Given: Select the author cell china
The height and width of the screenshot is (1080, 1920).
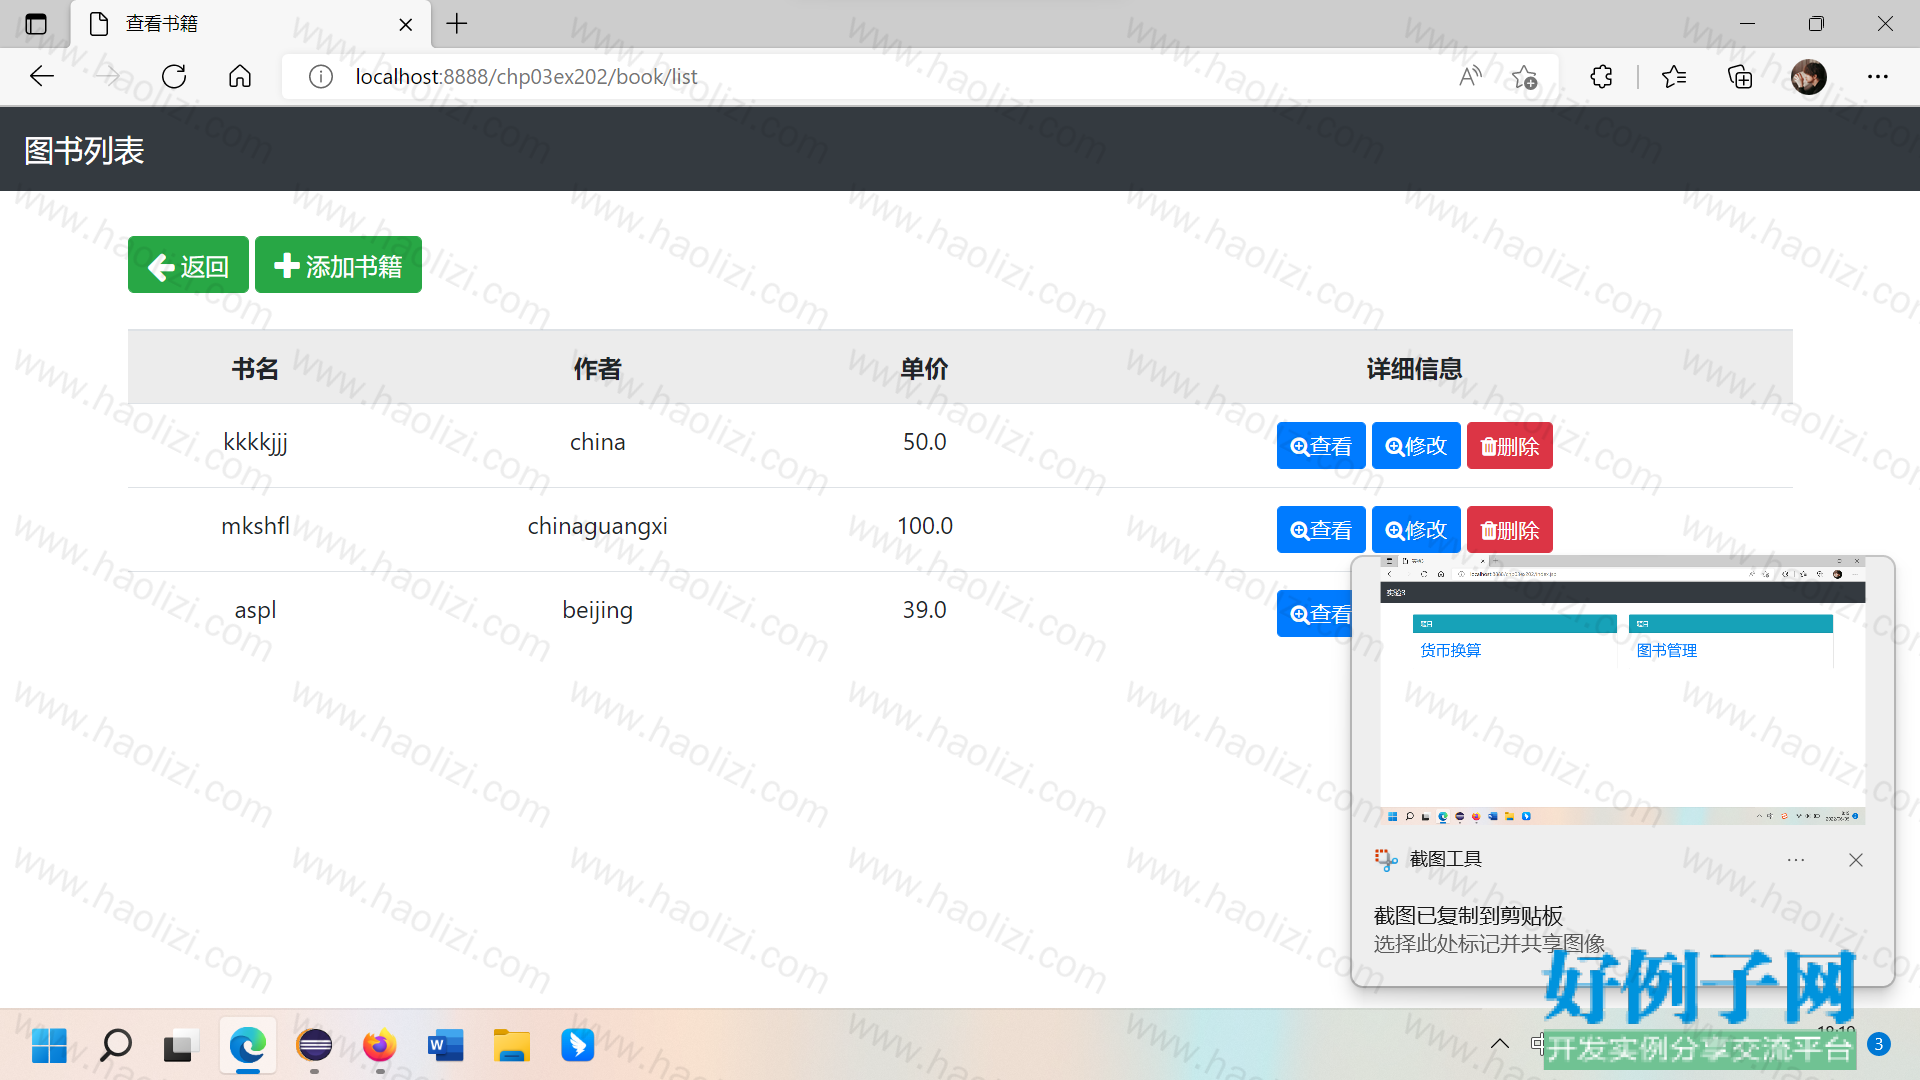Looking at the screenshot, I should pos(598,442).
